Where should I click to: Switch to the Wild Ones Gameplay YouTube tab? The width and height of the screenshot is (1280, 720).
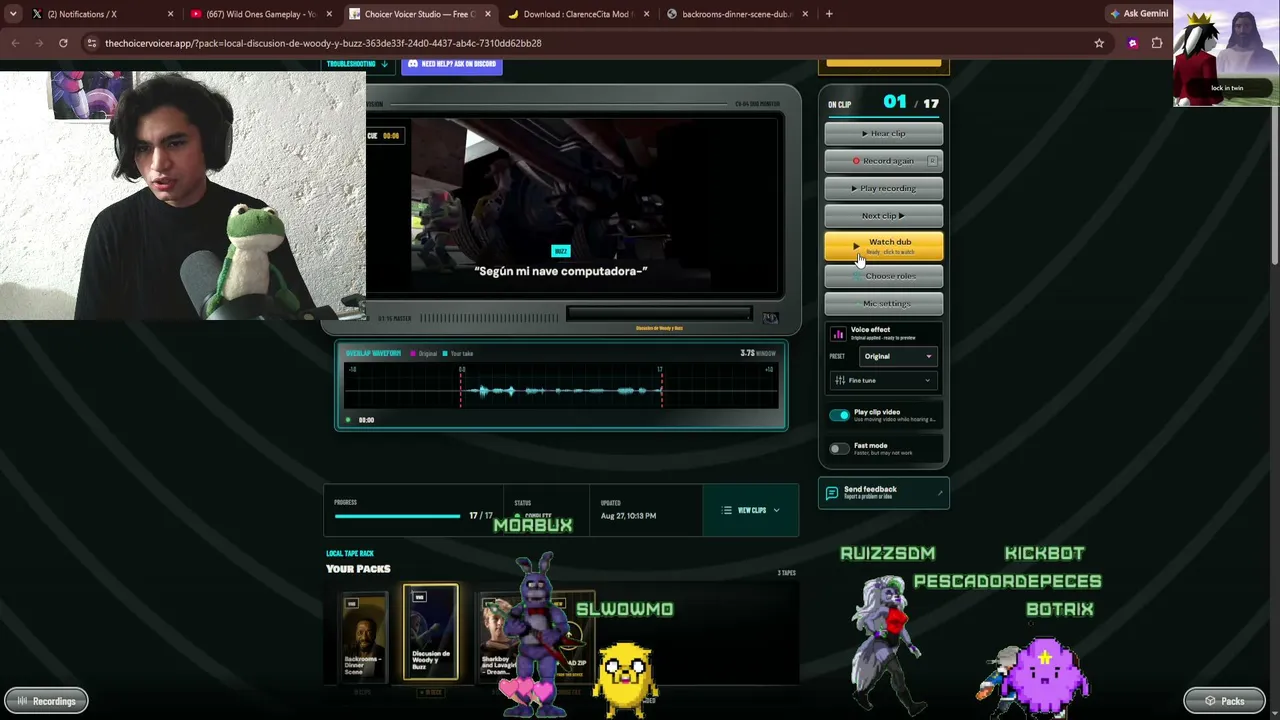point(262,14)
